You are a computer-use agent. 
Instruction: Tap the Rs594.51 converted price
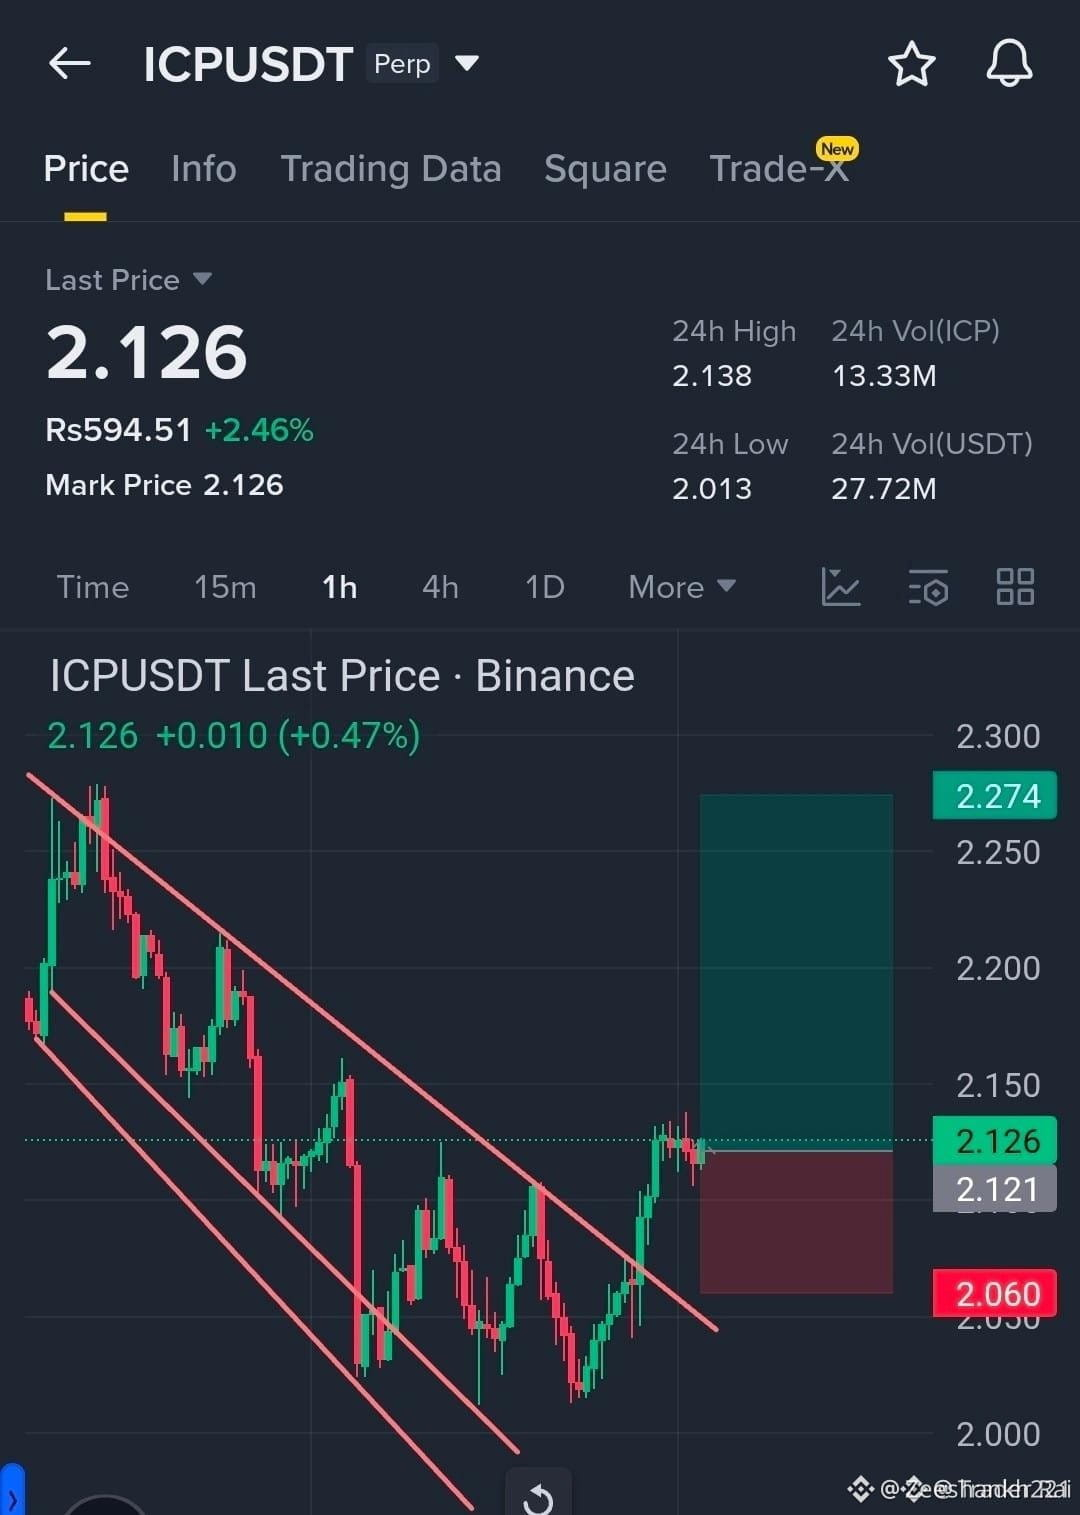[118, 430]
